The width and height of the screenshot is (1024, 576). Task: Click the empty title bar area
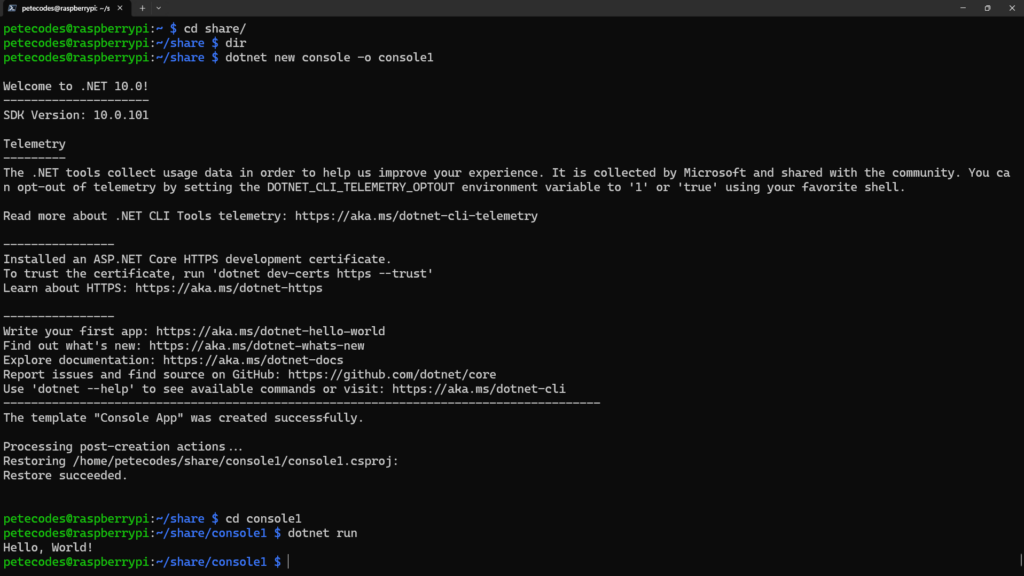click(x=550, y=7)
